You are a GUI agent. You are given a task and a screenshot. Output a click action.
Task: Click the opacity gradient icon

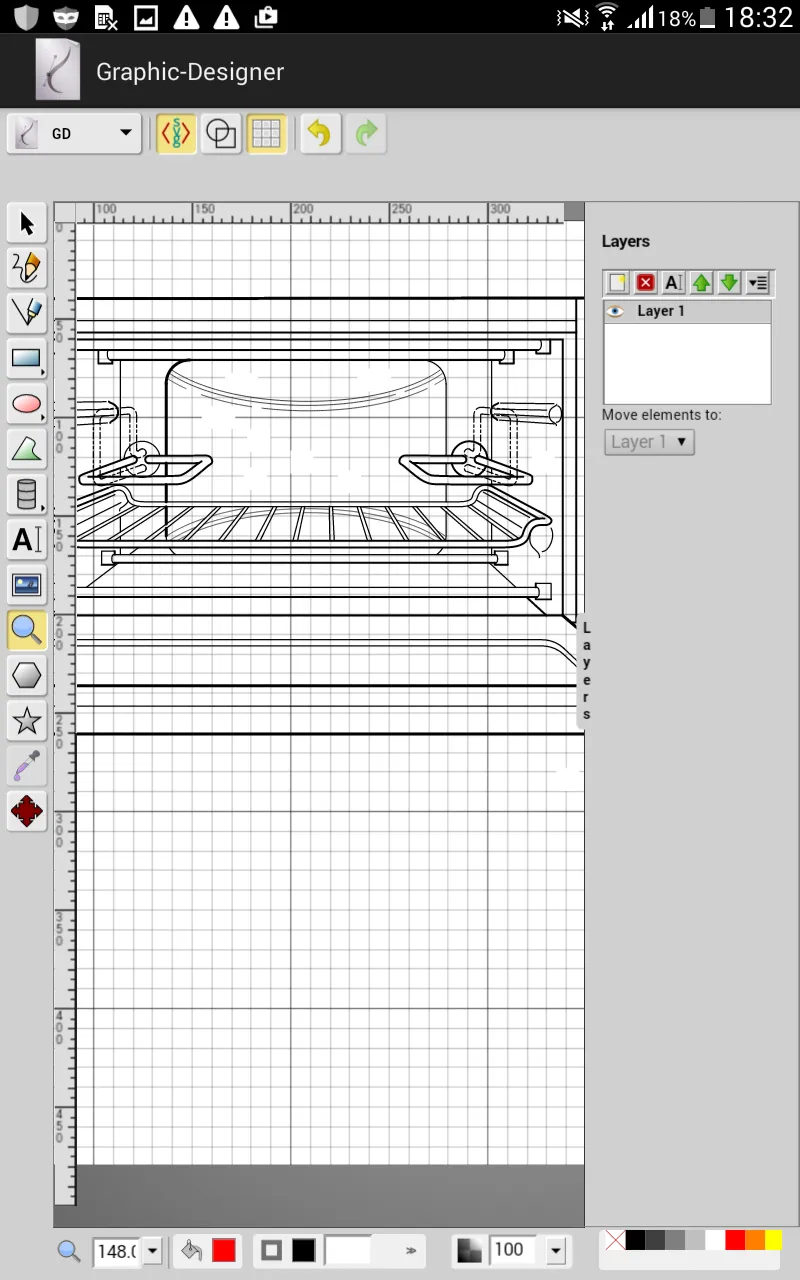pyautogui.click(x=469, y=1250)
